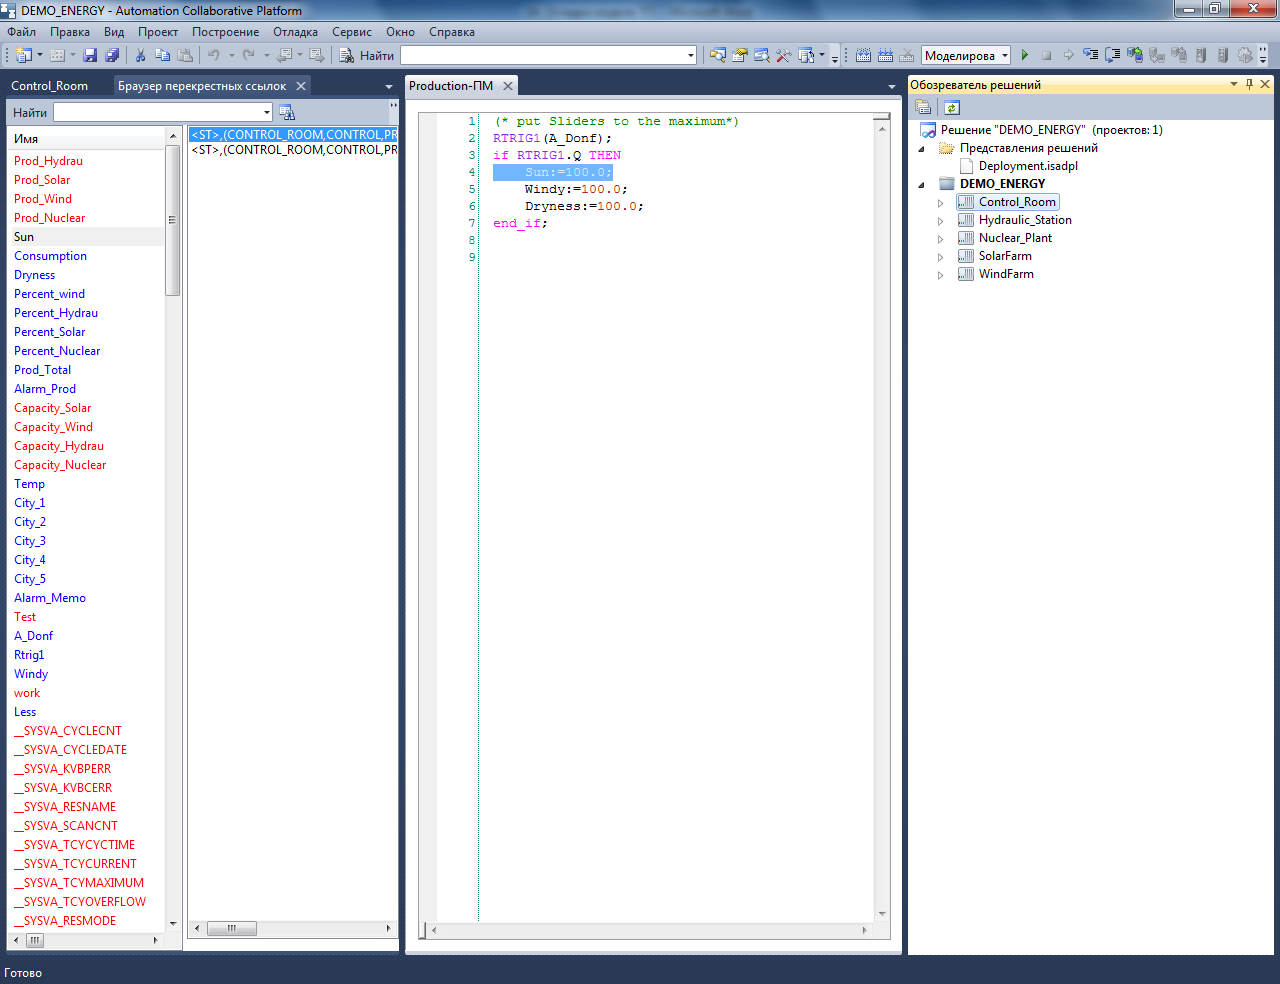
Task: Select the Production-ПМ editor tab
Action: pyautogui.click(x=451, y=86)
